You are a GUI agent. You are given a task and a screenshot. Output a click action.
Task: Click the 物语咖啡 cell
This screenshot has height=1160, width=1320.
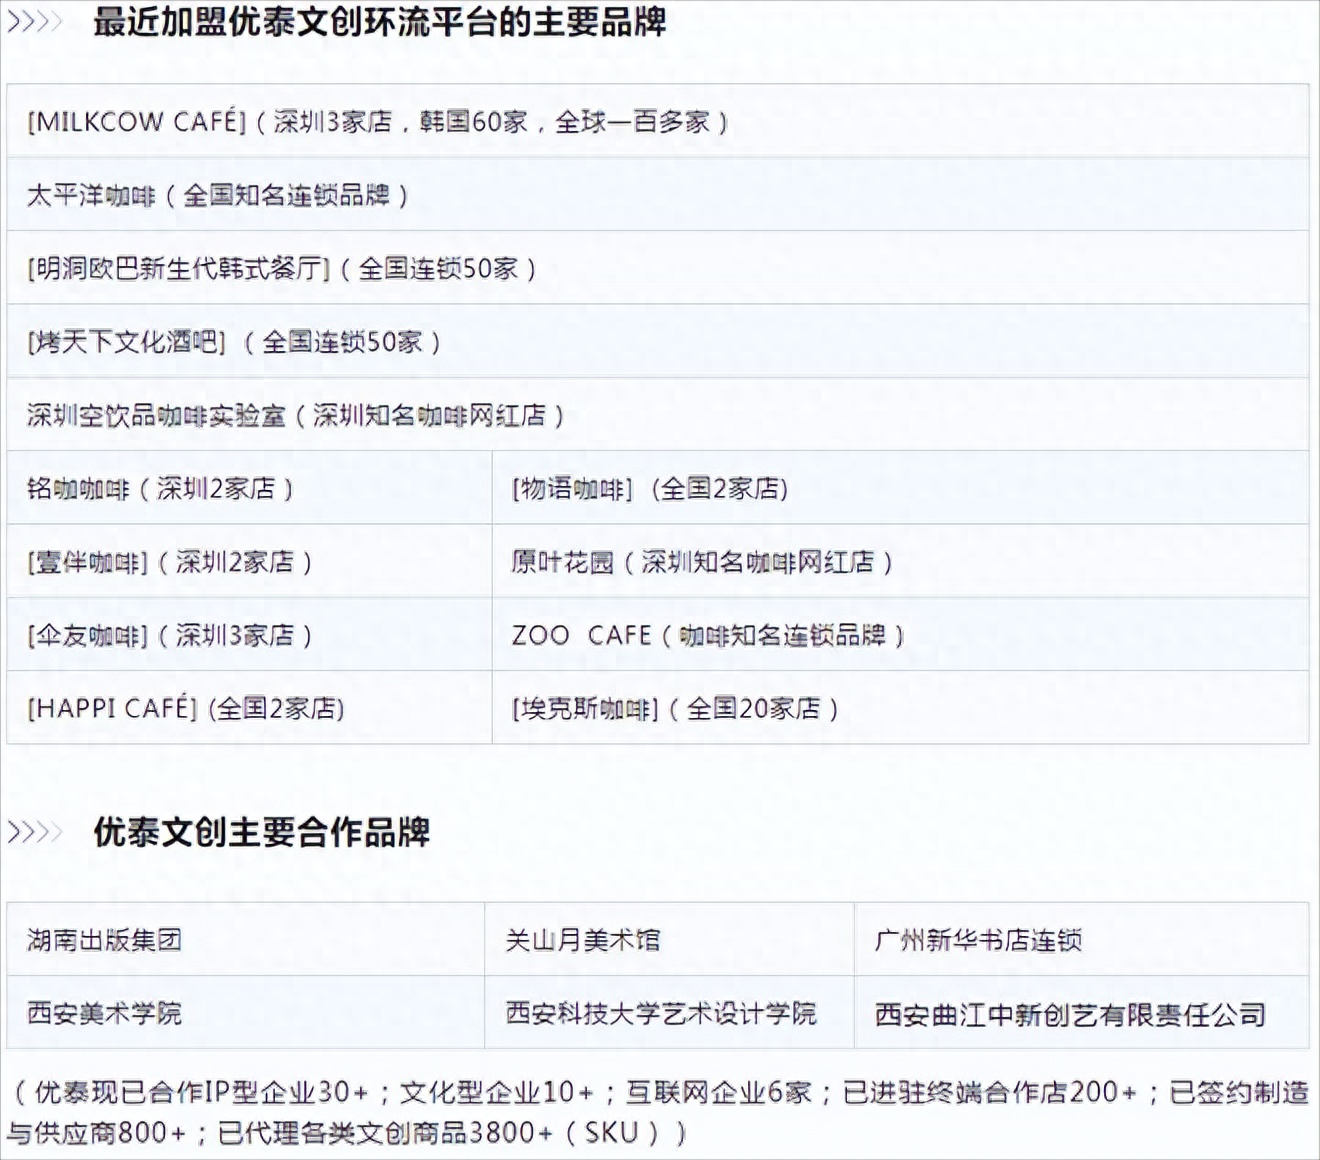pyautogui.click(x=650, y=488)
